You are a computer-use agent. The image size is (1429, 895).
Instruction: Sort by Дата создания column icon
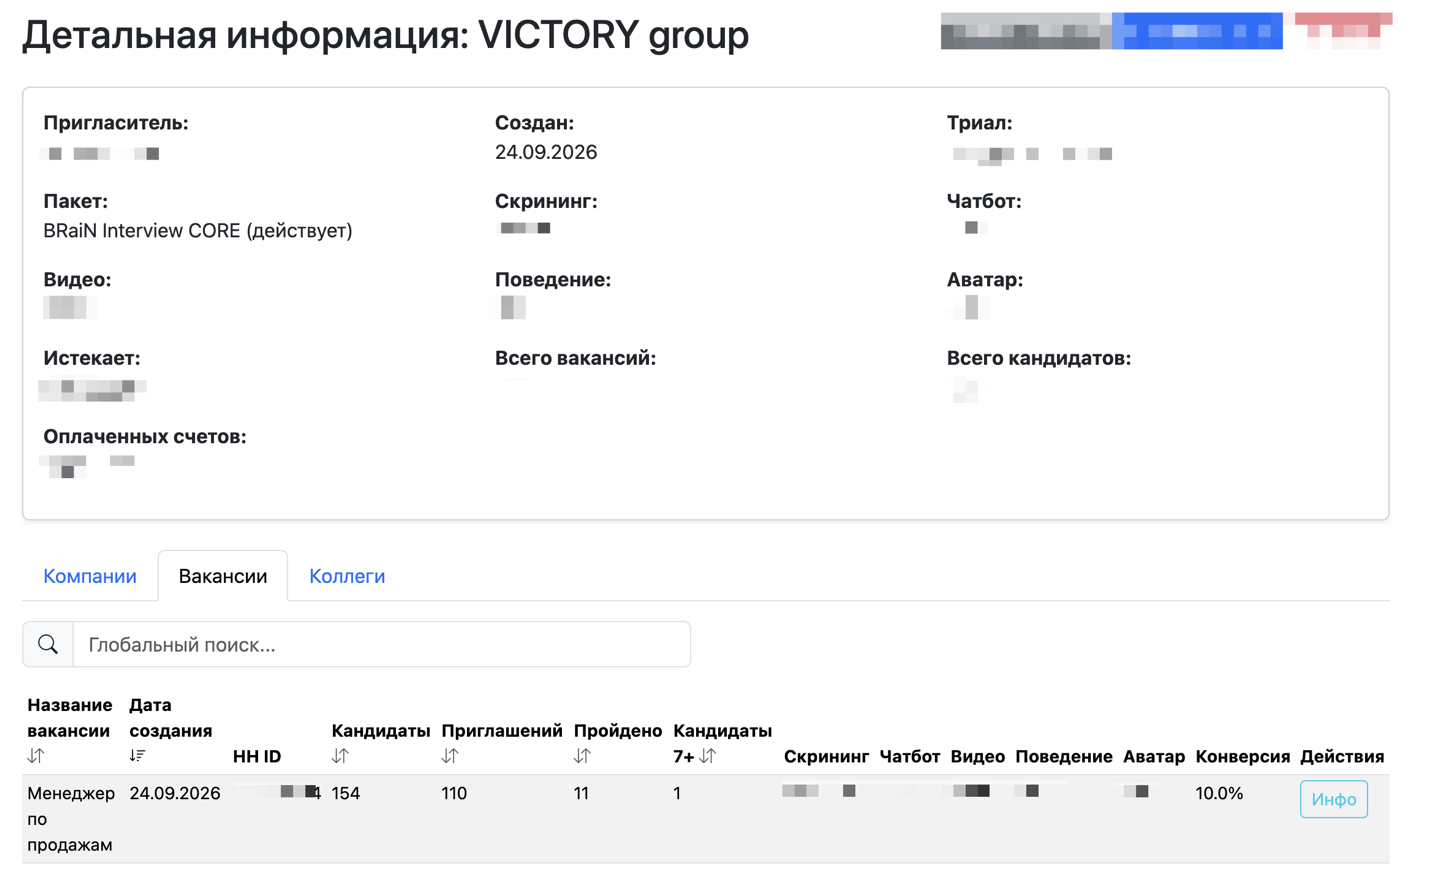[x=138, y=756]
